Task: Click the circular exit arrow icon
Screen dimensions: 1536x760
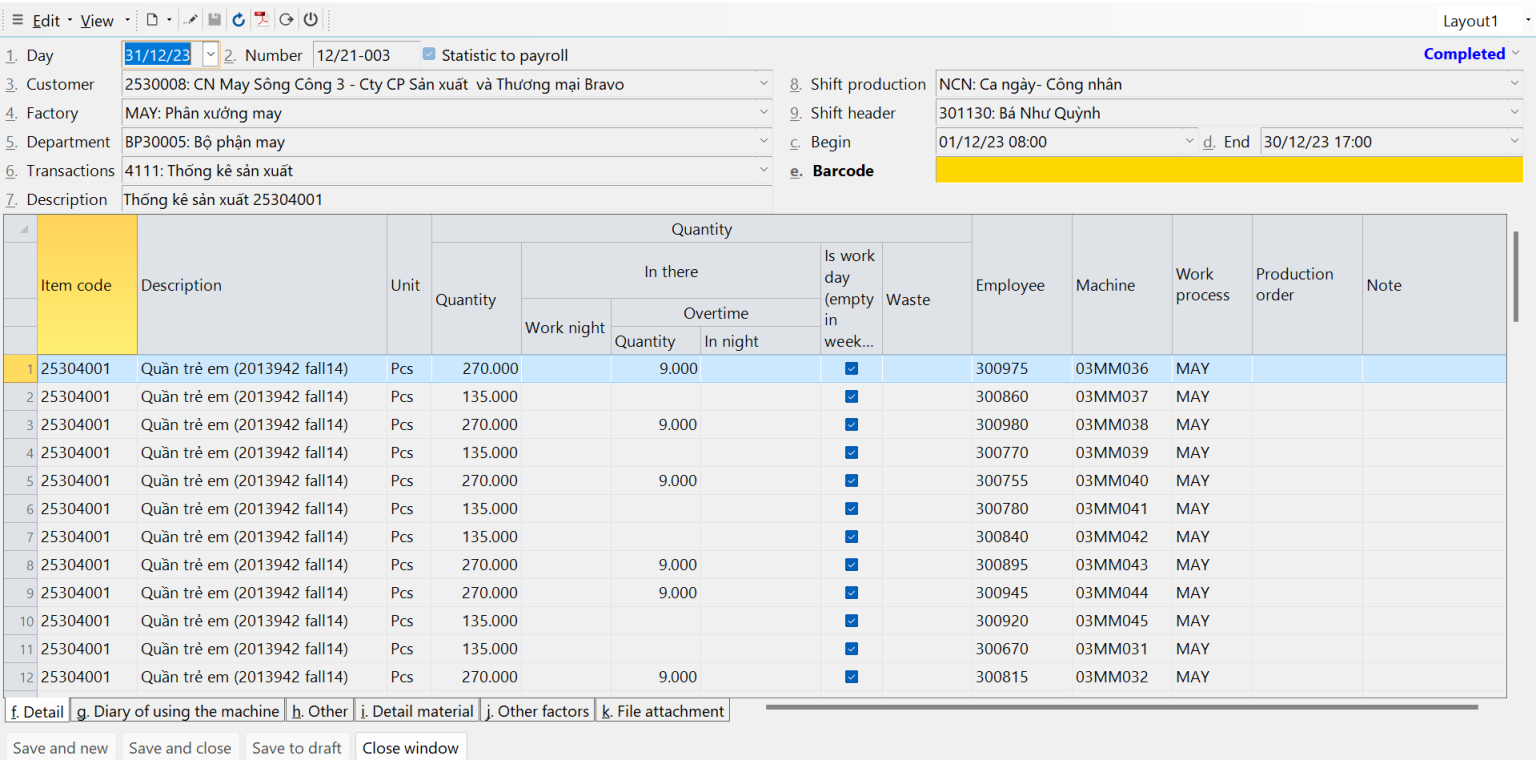Action: 285,19
